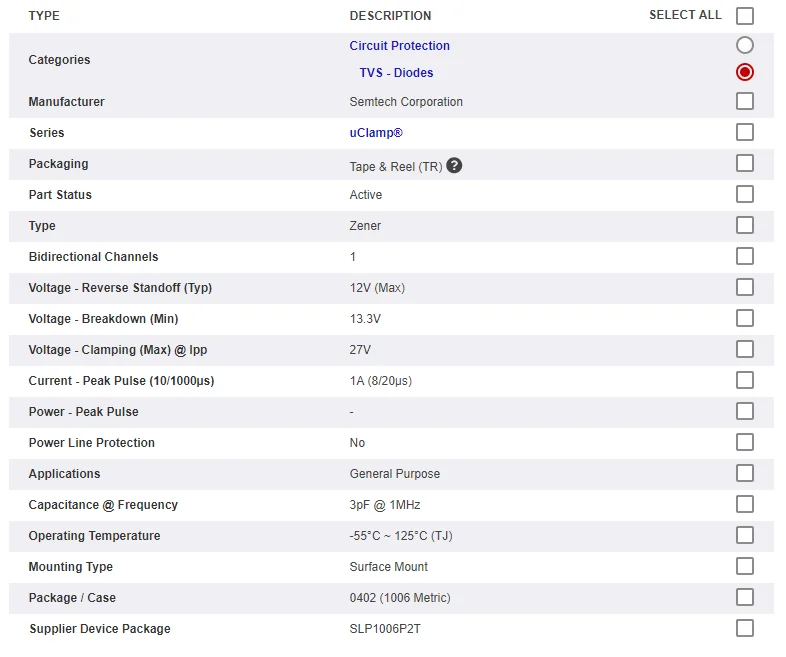
Task: Click the TYPE column header
Action: 44,16
